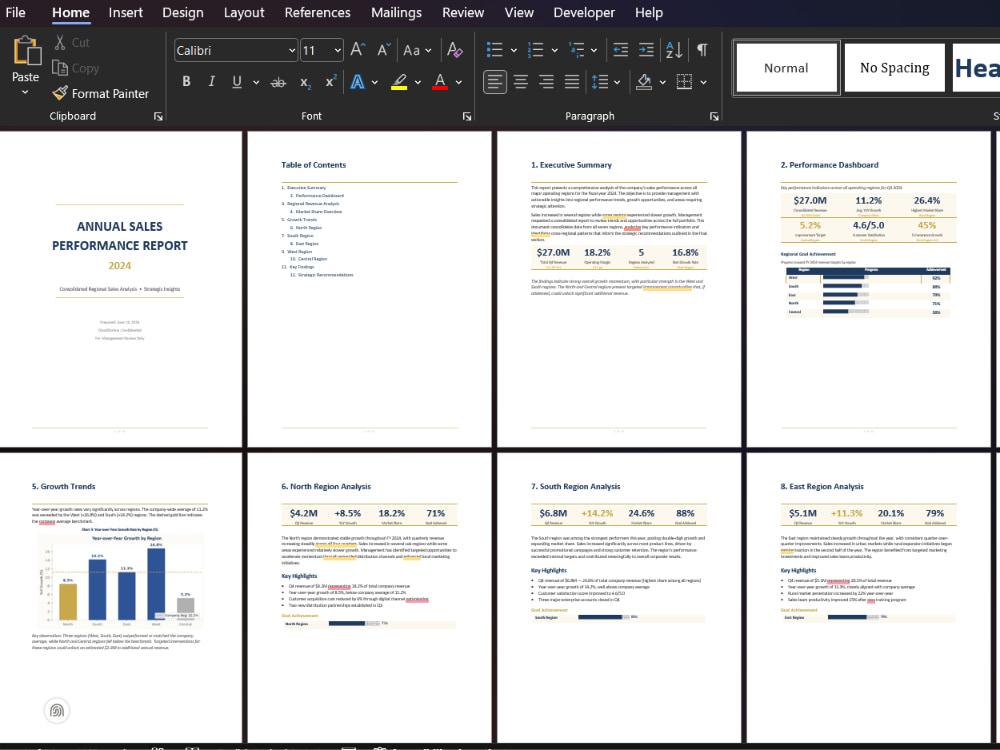
Task: Open the font size dropdown
Action: click(x=337, y=50)
